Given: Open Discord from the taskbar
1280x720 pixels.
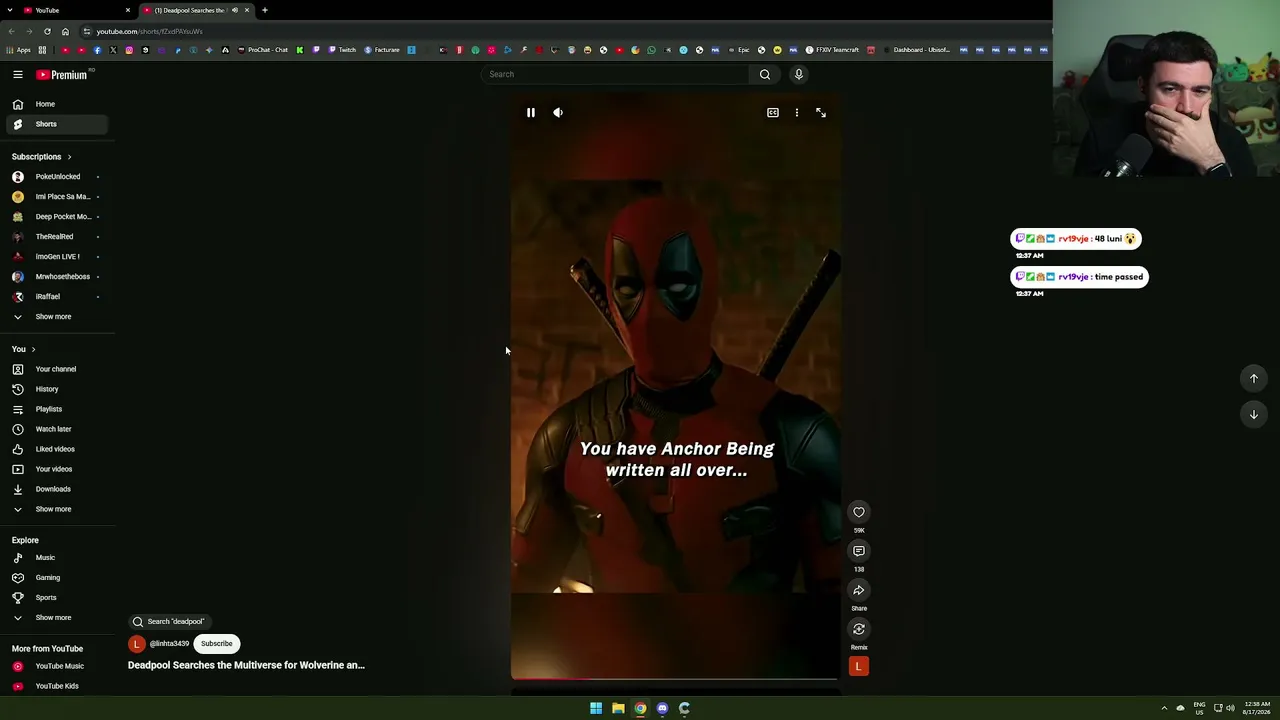Looking at the screenshot, I should [x=662, y=708].
